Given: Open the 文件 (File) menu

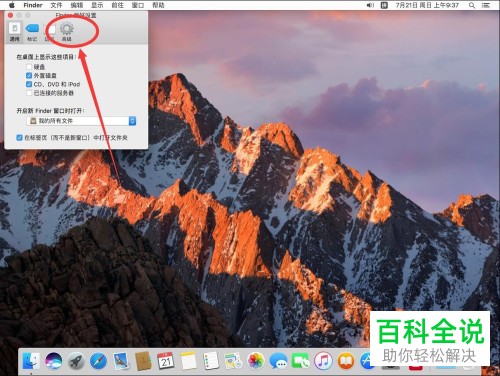Looking at the screenshot, I should point(56,5).
